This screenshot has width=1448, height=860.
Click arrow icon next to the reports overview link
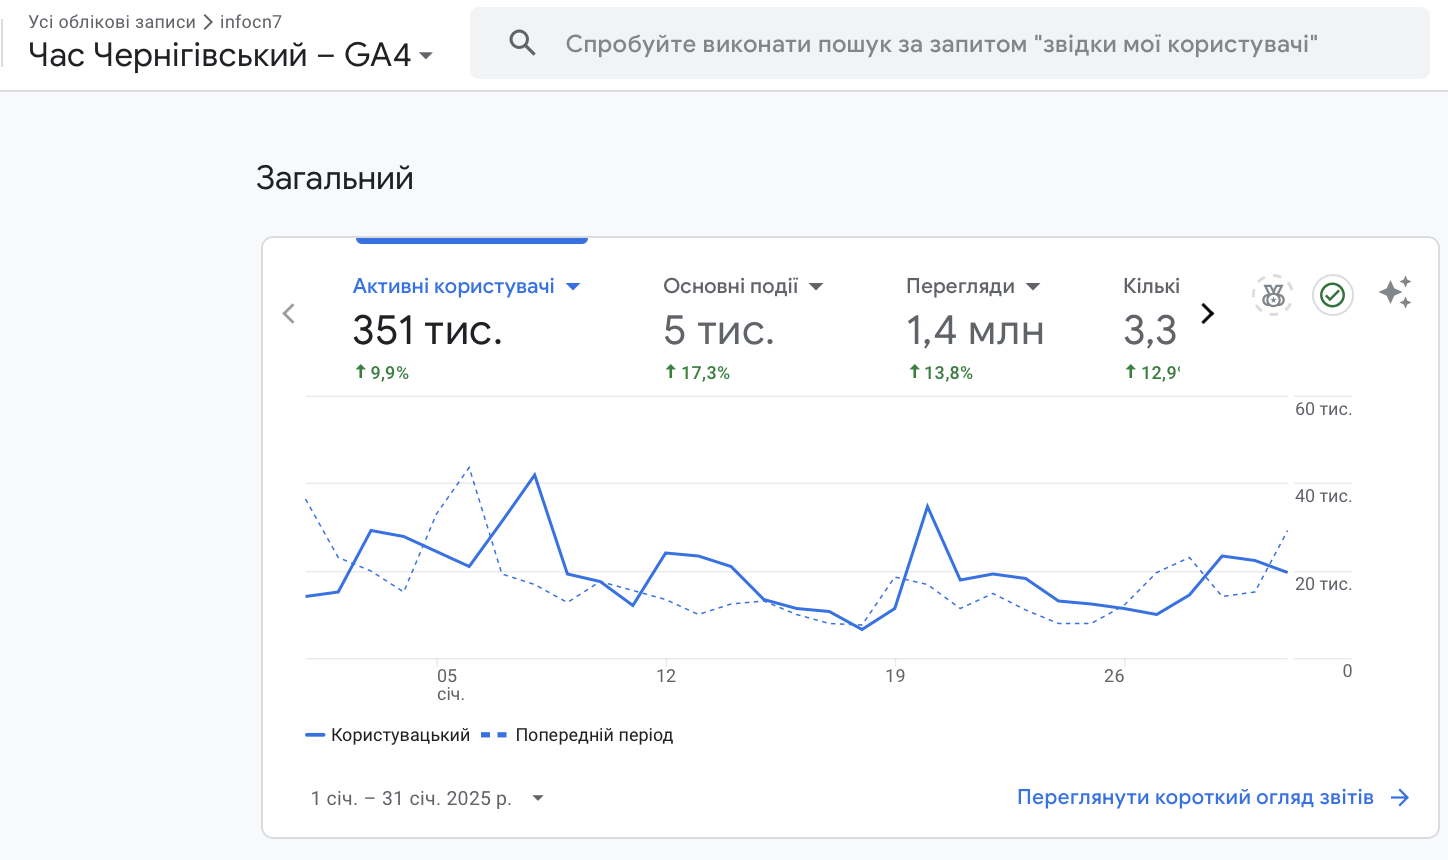1400,797
